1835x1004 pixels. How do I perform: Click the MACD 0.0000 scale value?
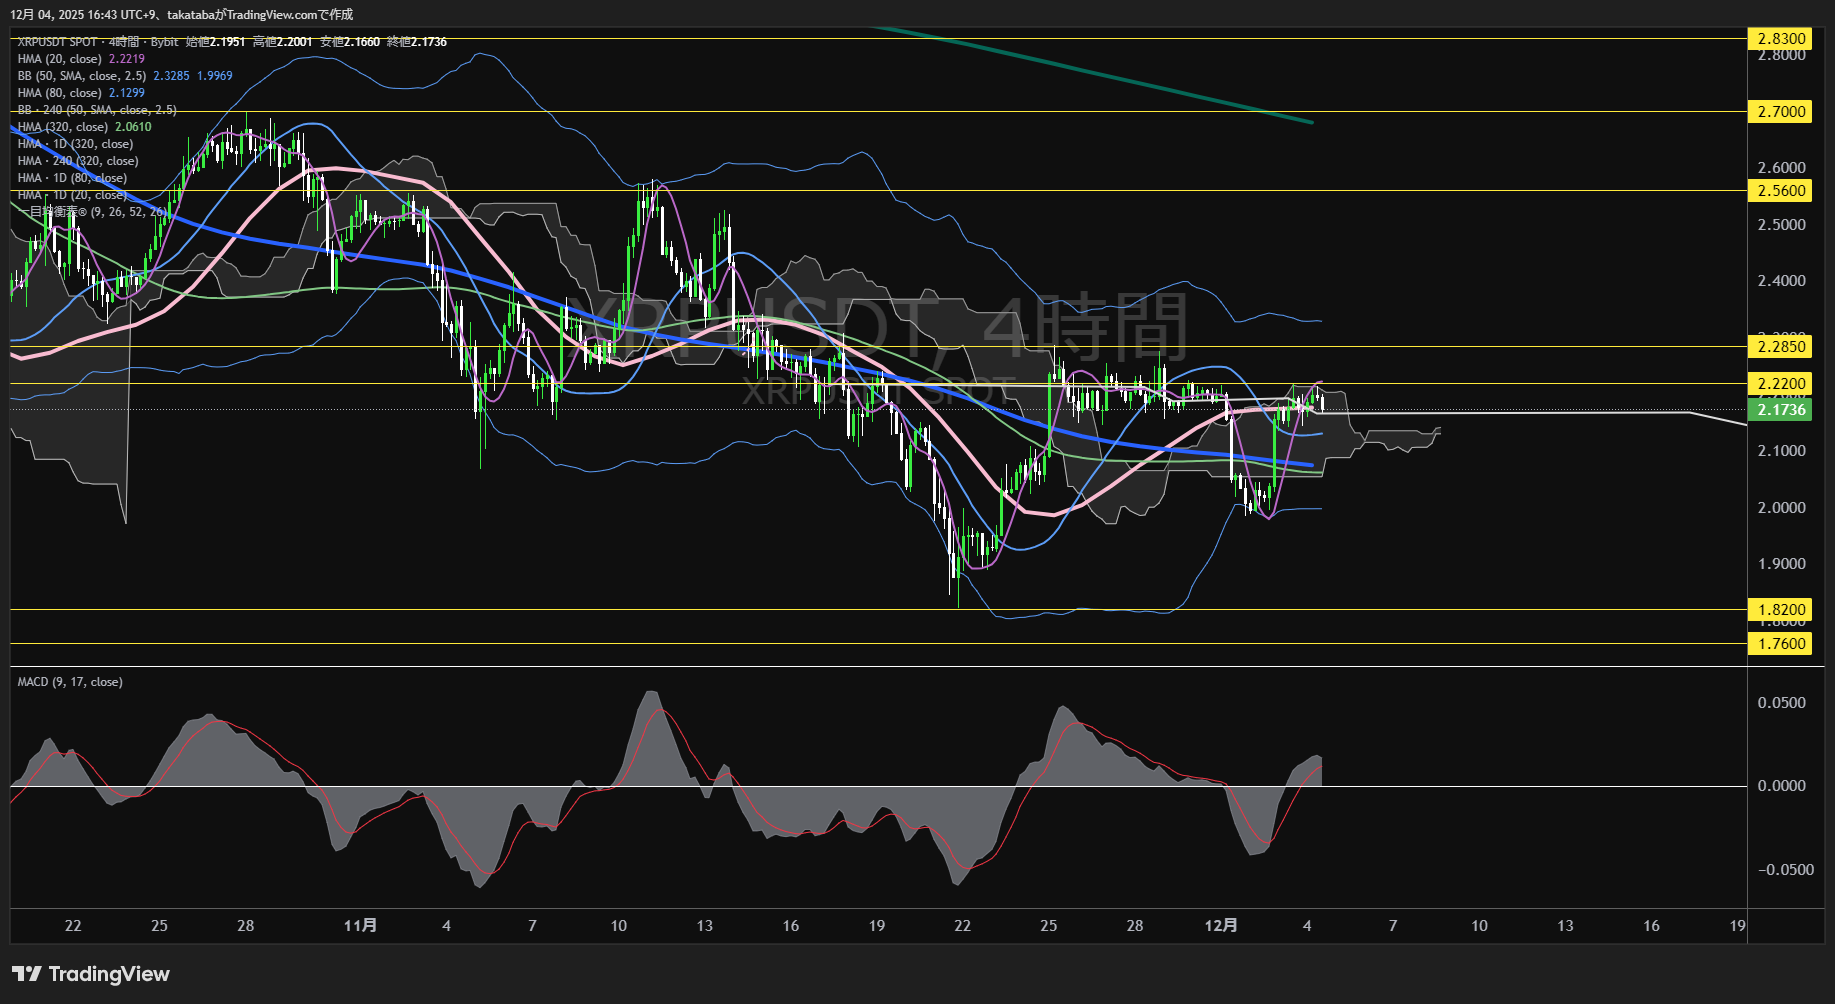pyautogui.click(x=1781, y=786)
